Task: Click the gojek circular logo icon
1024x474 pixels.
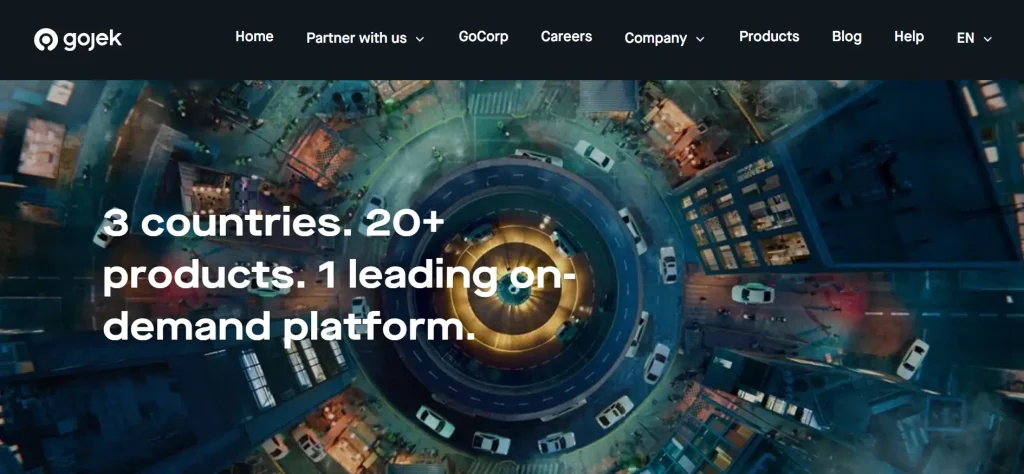Action: (46, 40)
